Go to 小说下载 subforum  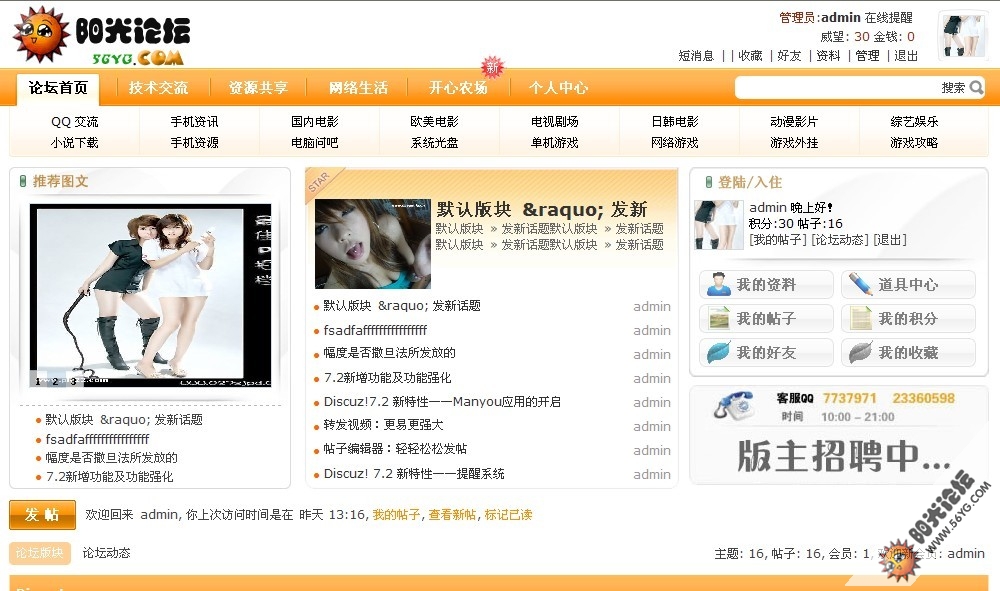click(x=75, y=143)
